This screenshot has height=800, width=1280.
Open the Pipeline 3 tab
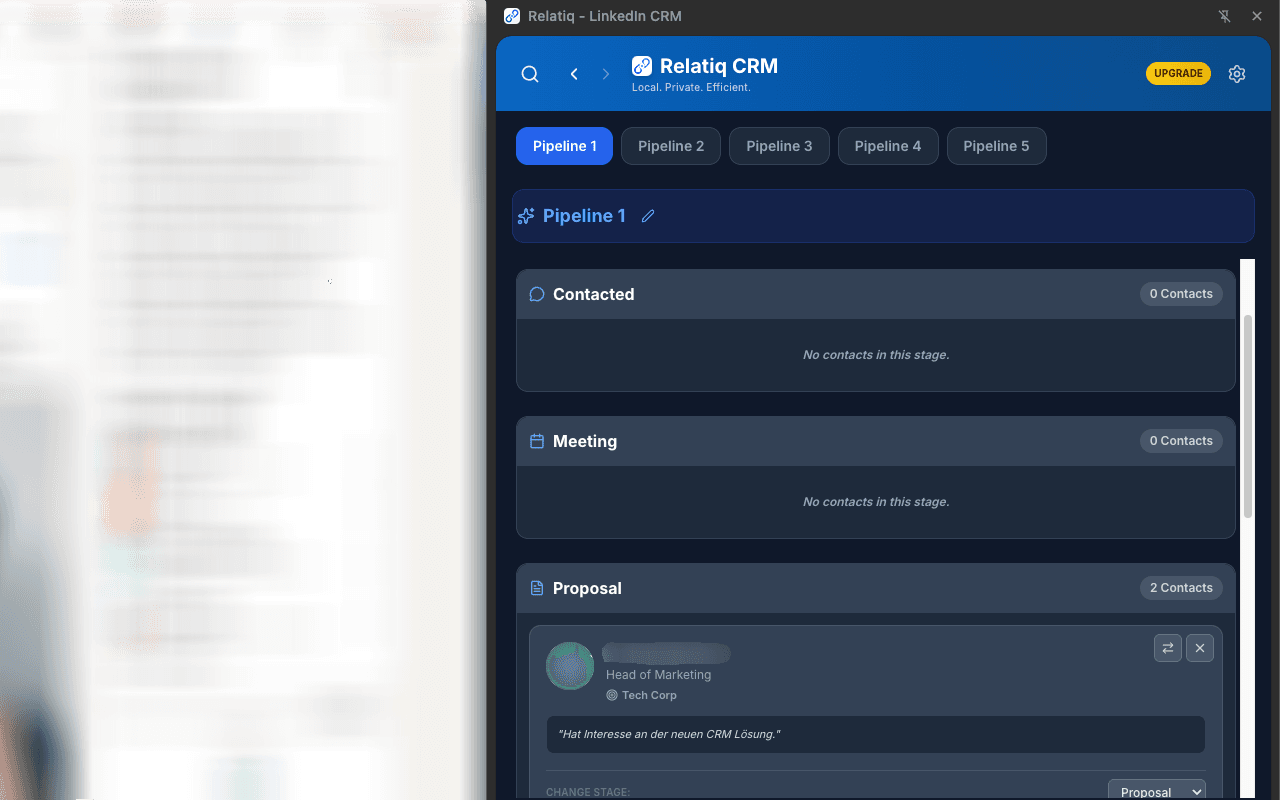[x=779, y=146]
